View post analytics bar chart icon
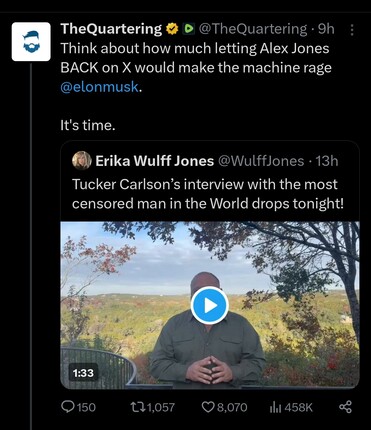Image resolution: width=371 pixels, height=430 pixels. (x=275, y=407)
